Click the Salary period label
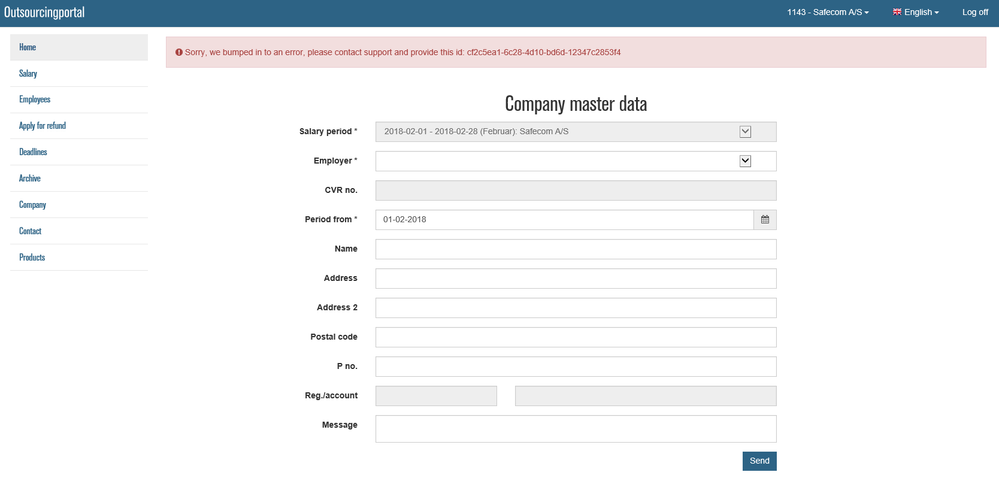The image size is (999, 487). tap(328, 131)
